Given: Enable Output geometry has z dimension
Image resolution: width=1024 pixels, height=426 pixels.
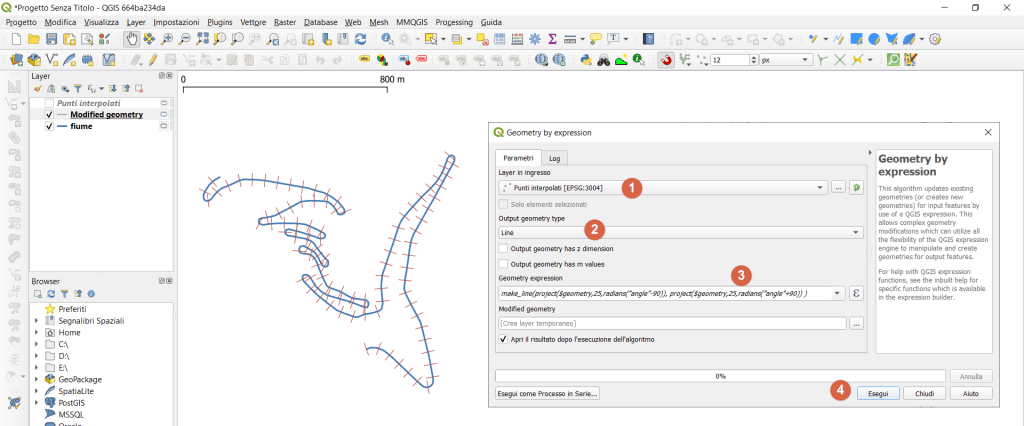Looking at the screenshot, I should 503,248.
